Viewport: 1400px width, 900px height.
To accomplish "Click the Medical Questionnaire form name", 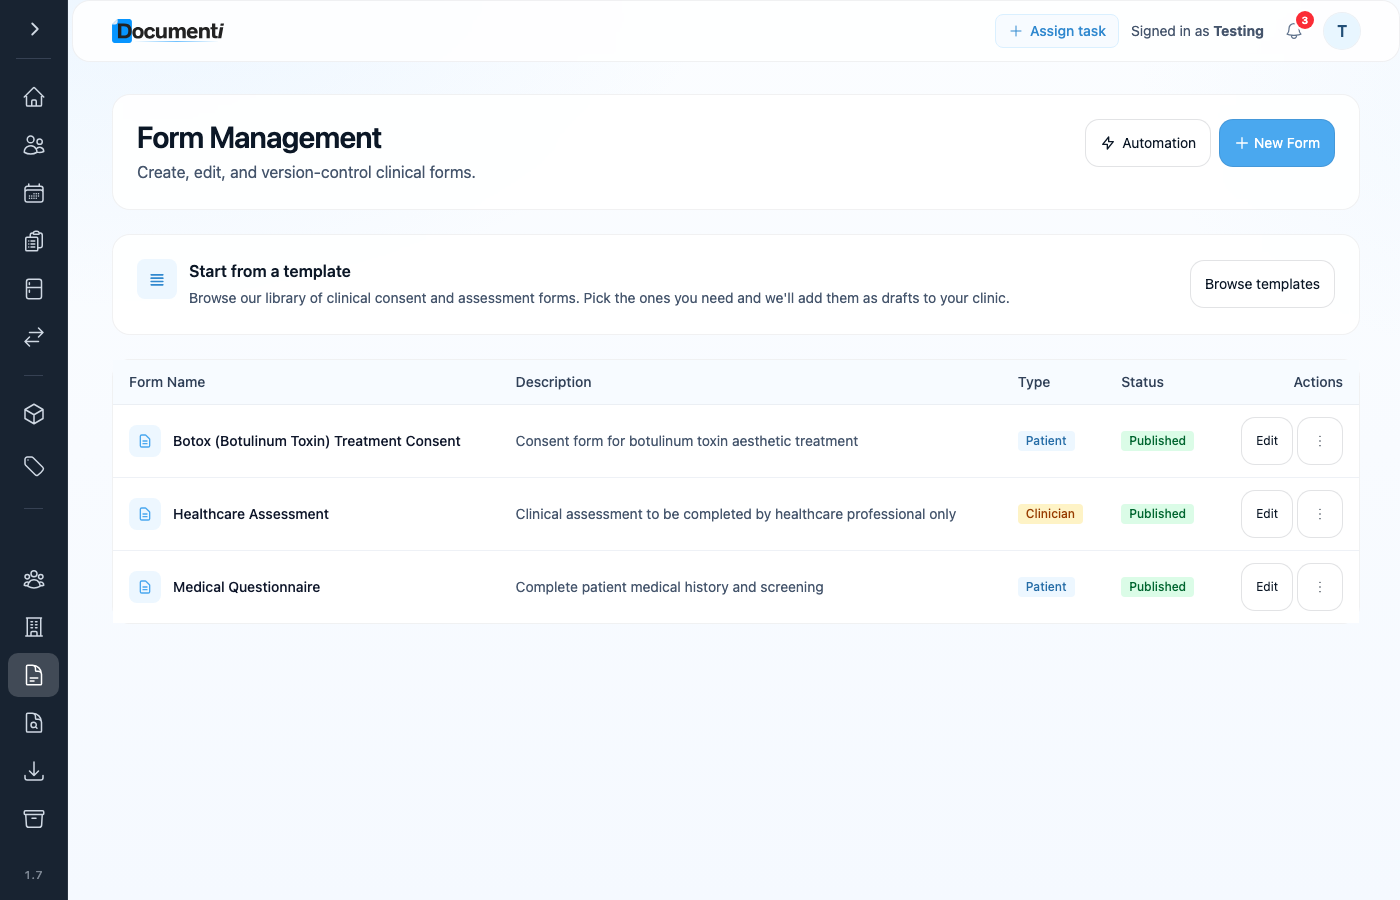I will click(x=246, y=587).
